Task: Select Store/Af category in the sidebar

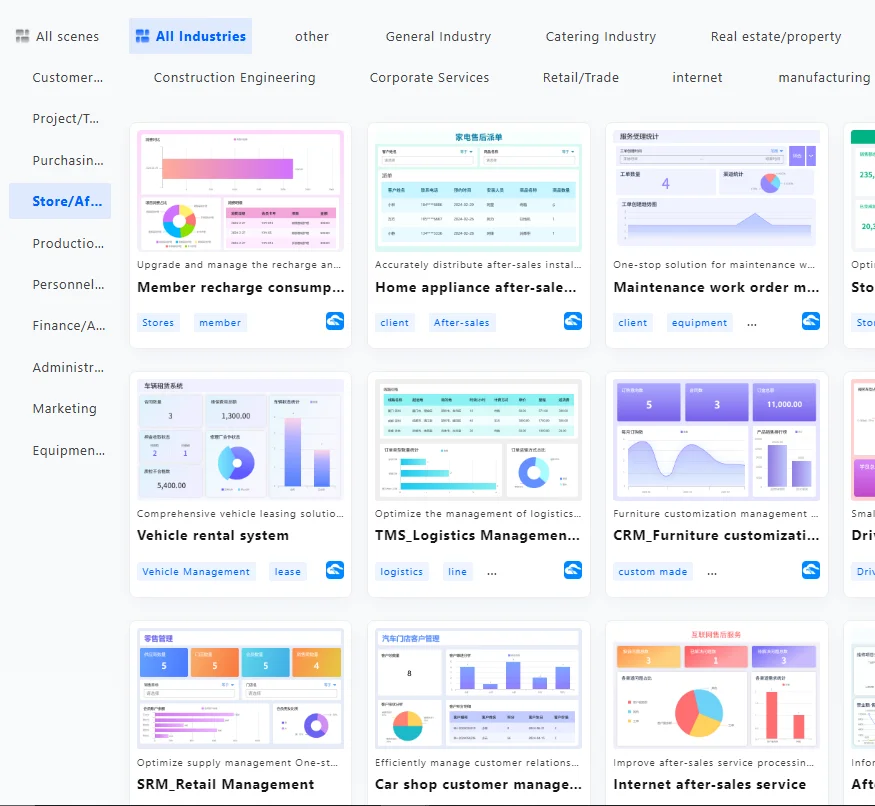Action: tap(60, 201)
